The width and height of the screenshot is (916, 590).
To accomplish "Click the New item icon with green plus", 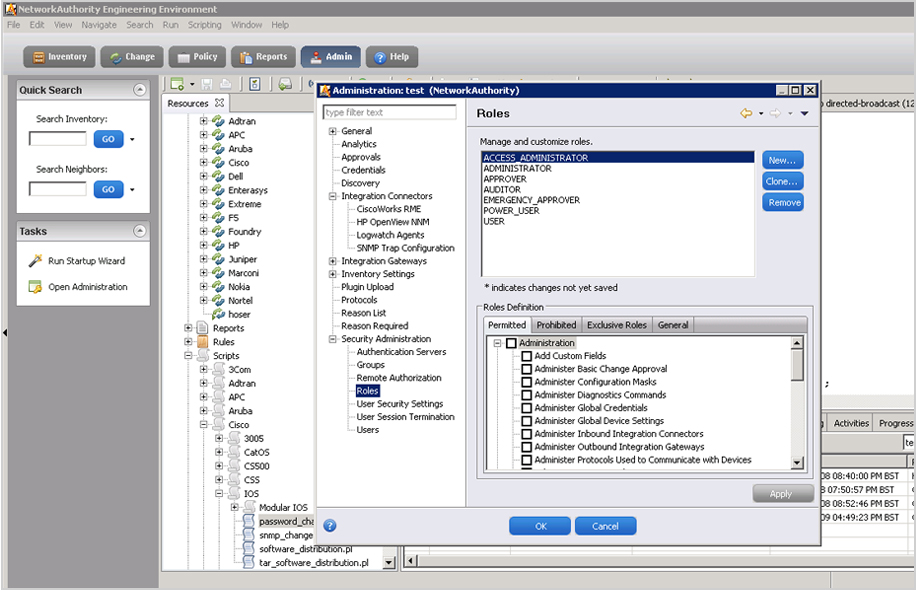I will (x=177, y=84).
